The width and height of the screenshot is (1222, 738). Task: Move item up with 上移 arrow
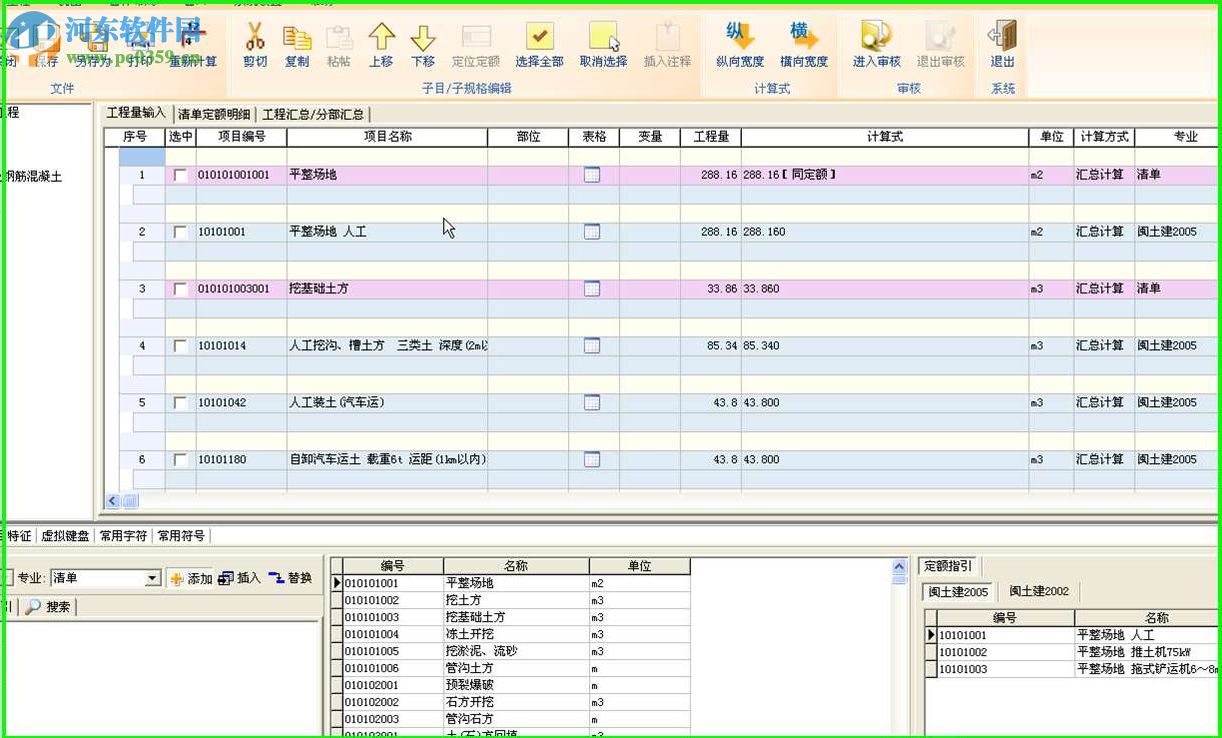[x=381, y=39]
